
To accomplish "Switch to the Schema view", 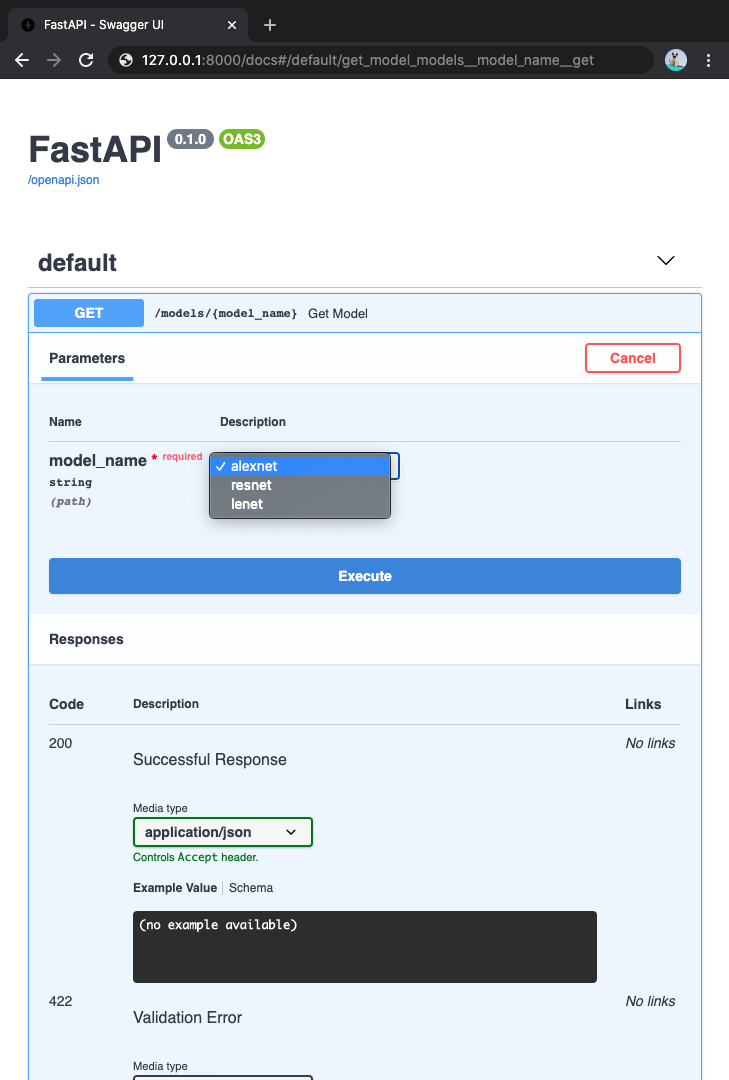I will pyautogui.click(x=250, y=887).
